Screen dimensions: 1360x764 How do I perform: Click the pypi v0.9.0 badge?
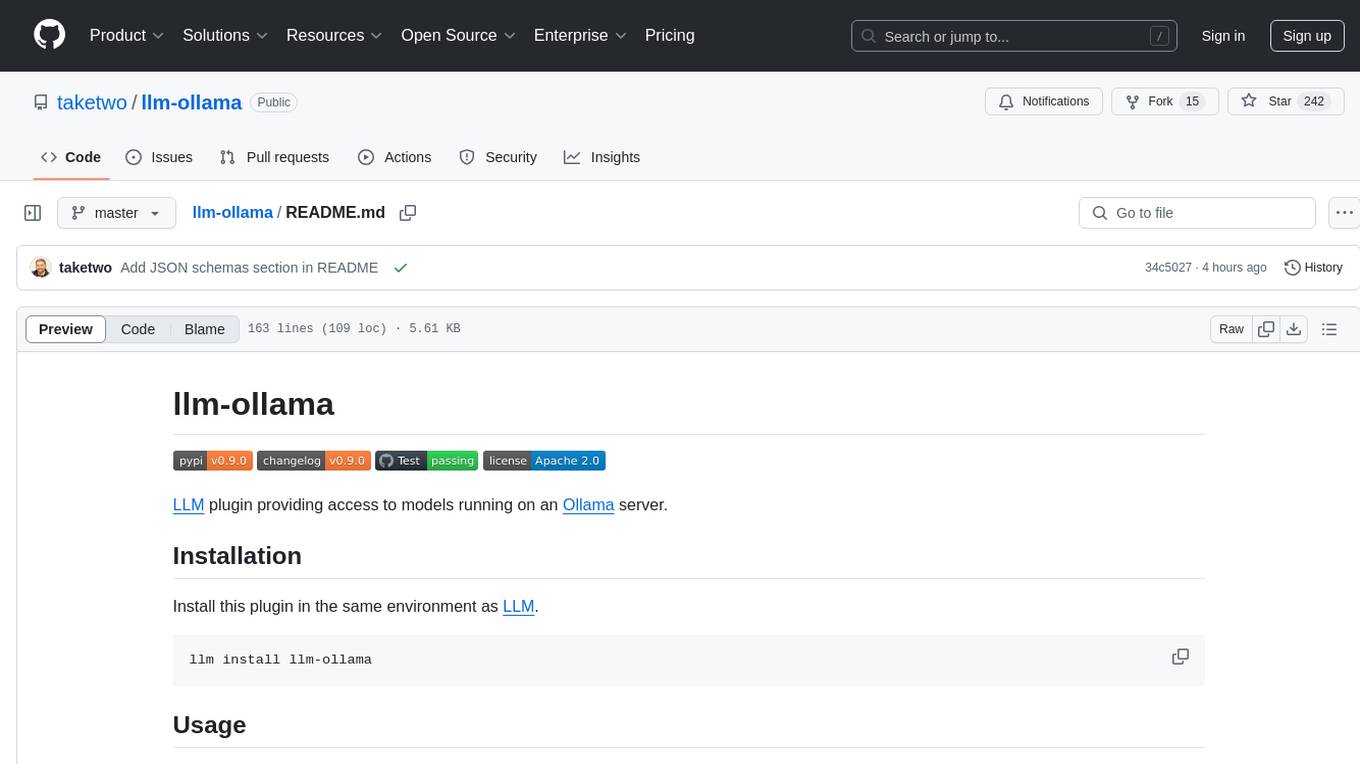click(212, 460)
